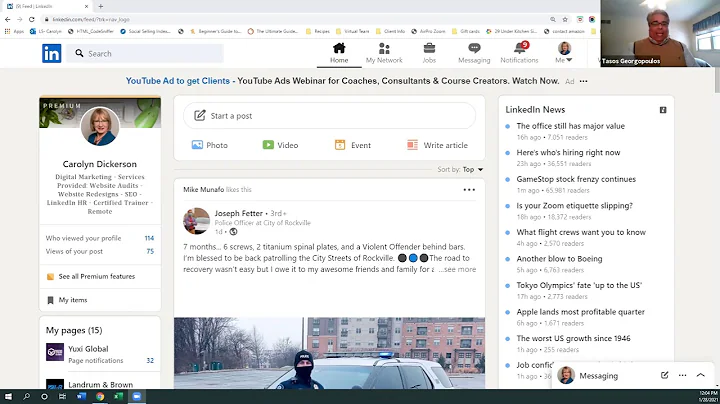Read 'GameStop stock frenzy continues'
Image resolution: width=720 pixels, height=404 pixels.
click(576, 179)
